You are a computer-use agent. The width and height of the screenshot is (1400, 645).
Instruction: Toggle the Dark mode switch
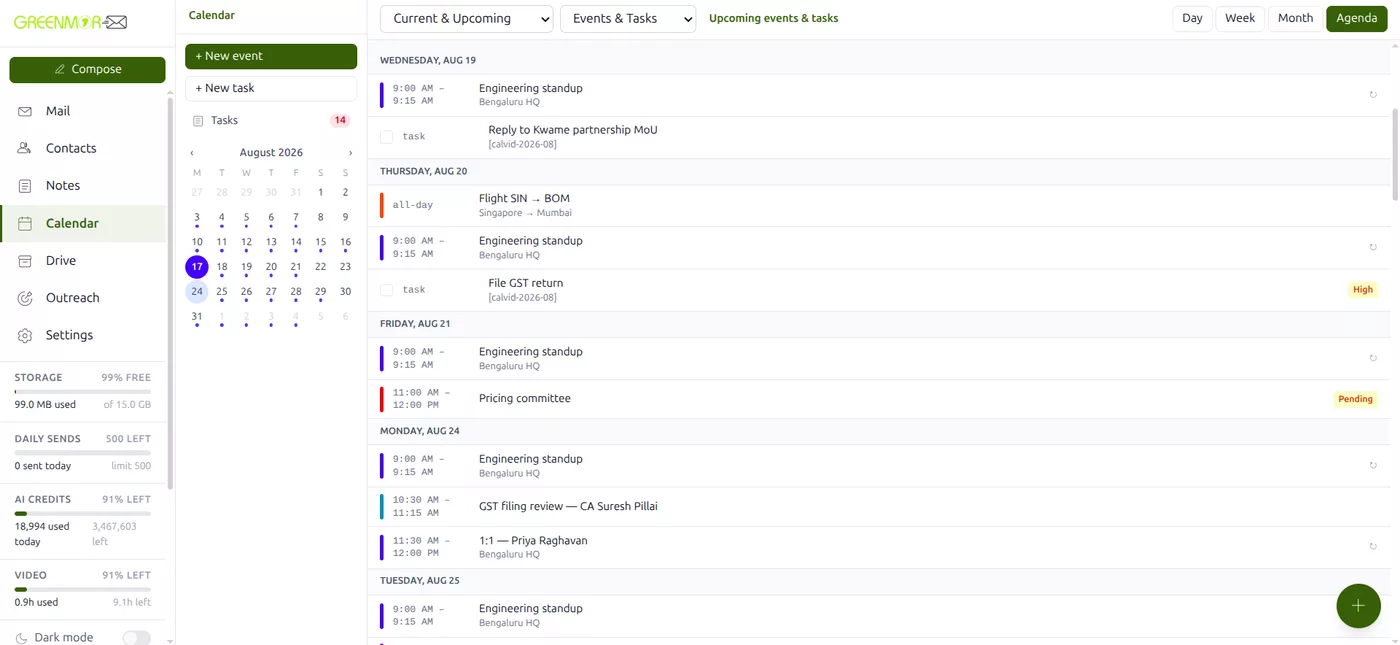[x=137, y=638]
